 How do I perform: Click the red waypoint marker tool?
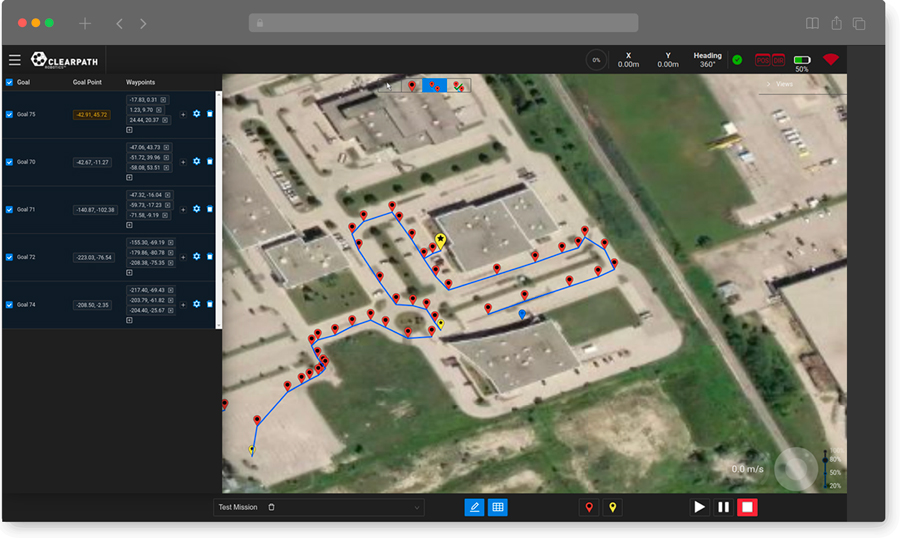click(x=589, y=507)
